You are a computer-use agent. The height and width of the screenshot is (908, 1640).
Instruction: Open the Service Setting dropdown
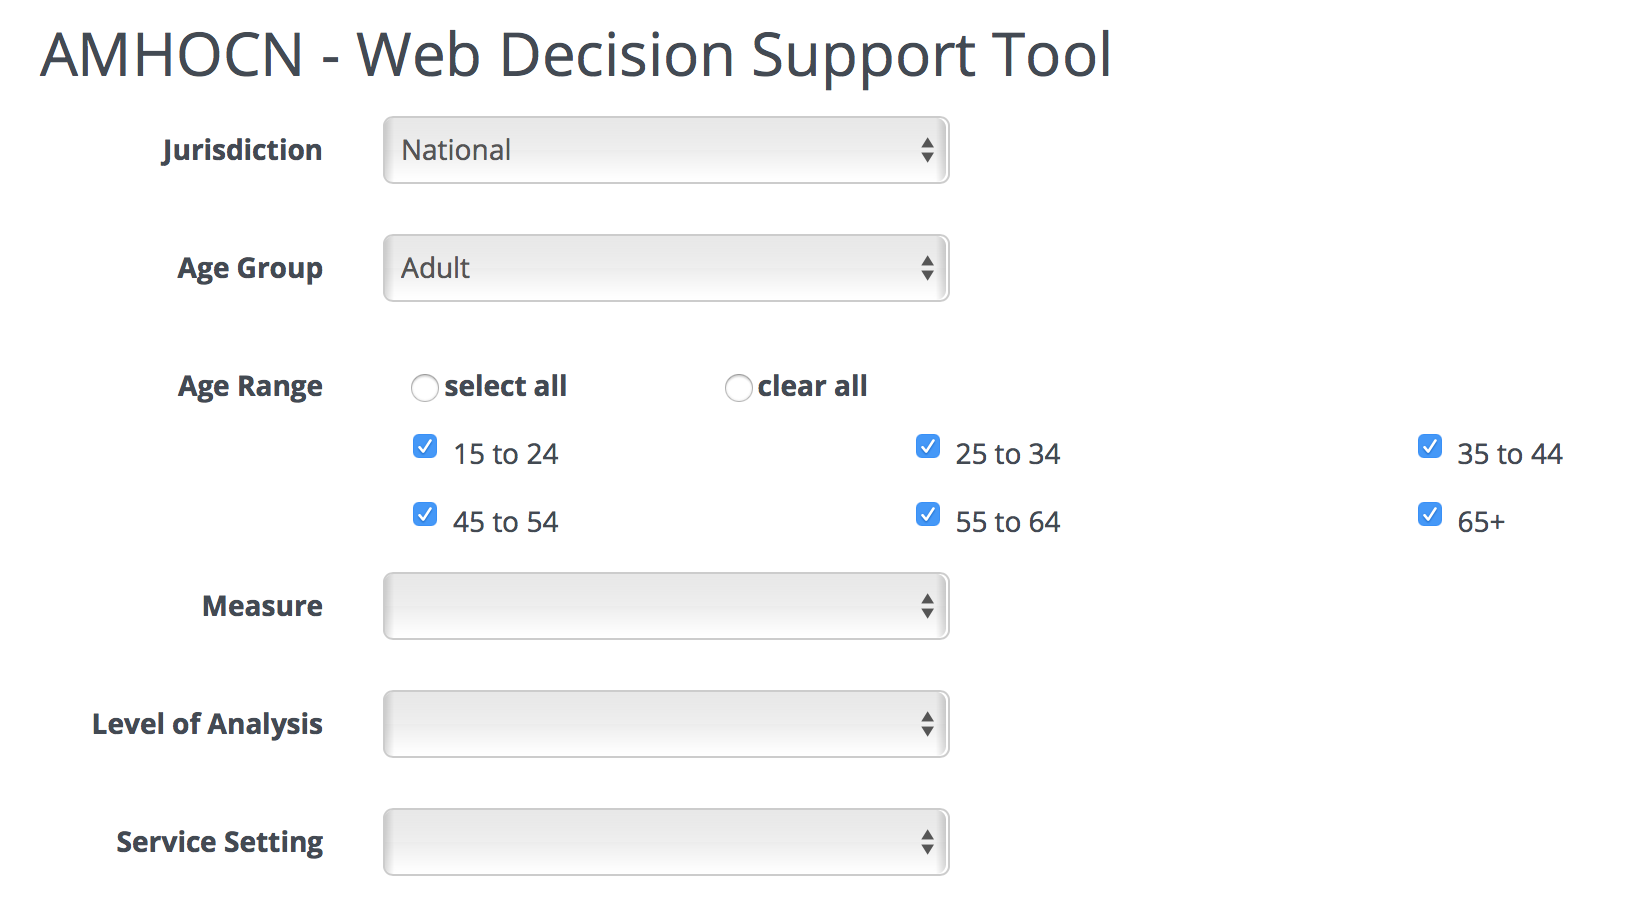[x=666, y=842]
